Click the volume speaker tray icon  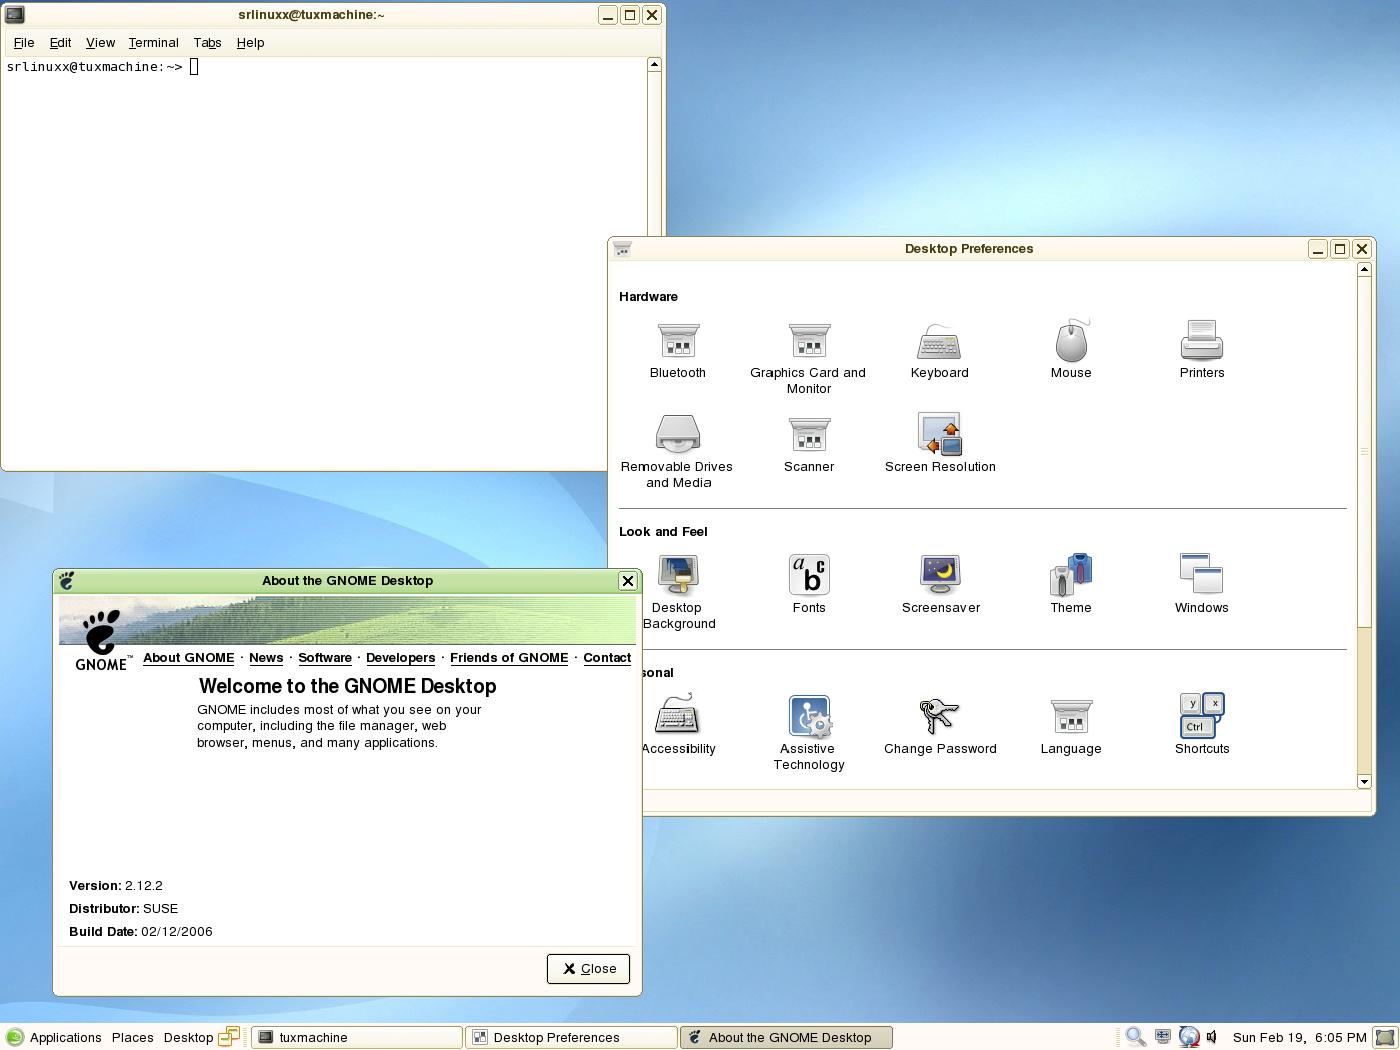tap(1212, 1037)
